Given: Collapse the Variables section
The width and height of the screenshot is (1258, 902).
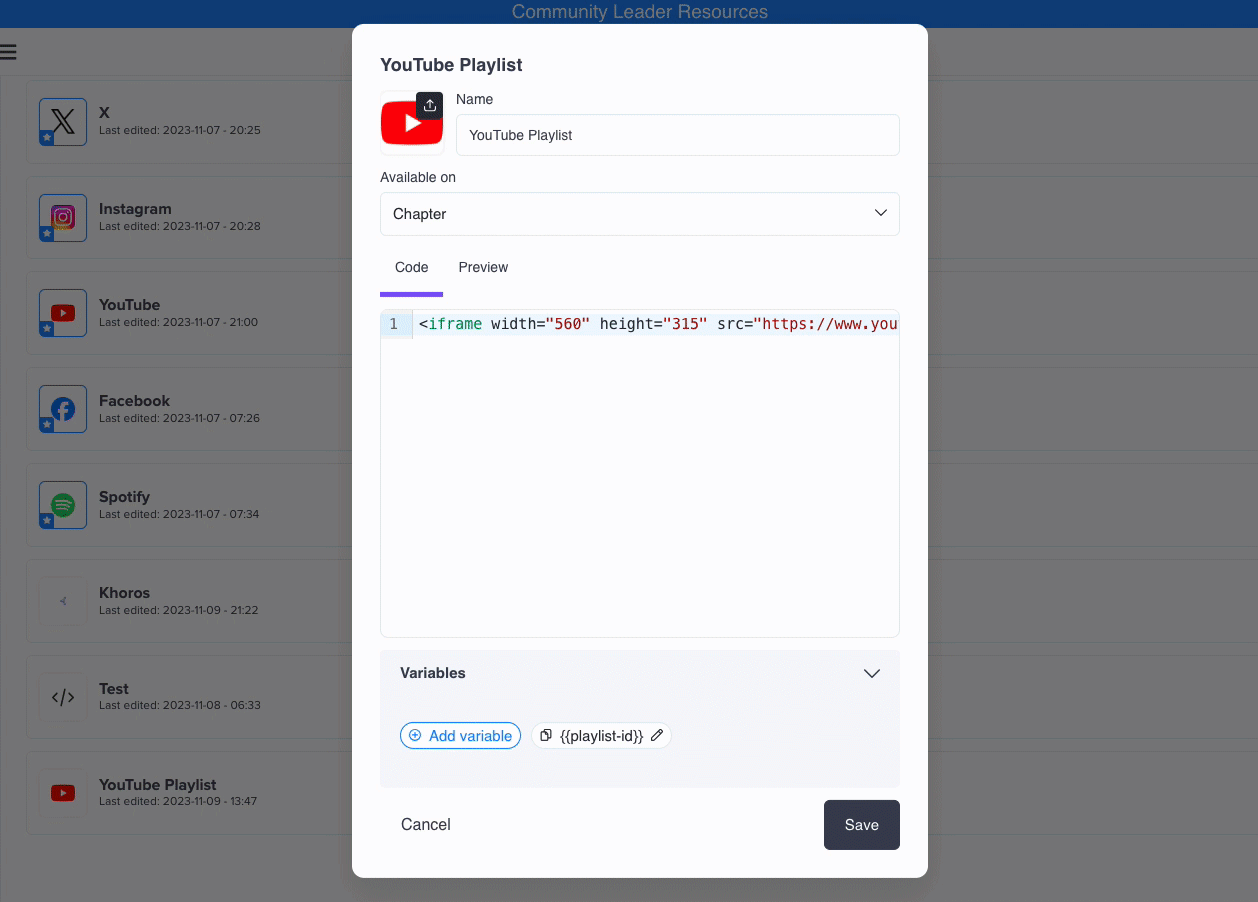Looking at the screenshot, I should click(x=871, y=673).
